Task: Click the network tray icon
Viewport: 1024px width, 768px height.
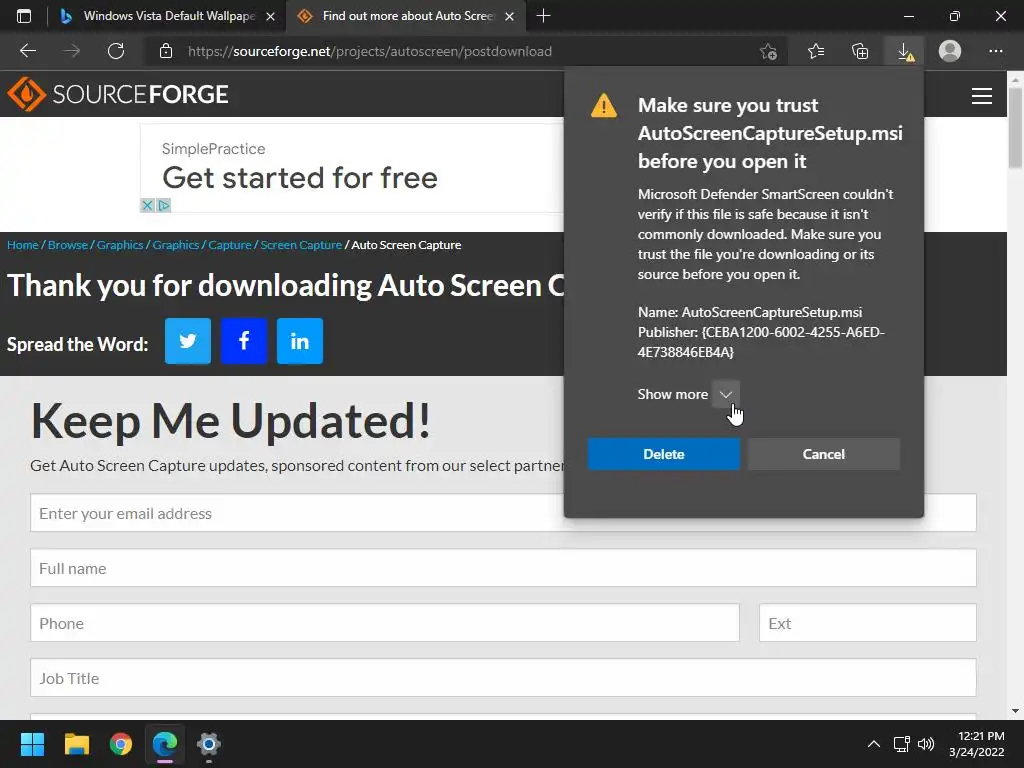Action: [902, 744]
